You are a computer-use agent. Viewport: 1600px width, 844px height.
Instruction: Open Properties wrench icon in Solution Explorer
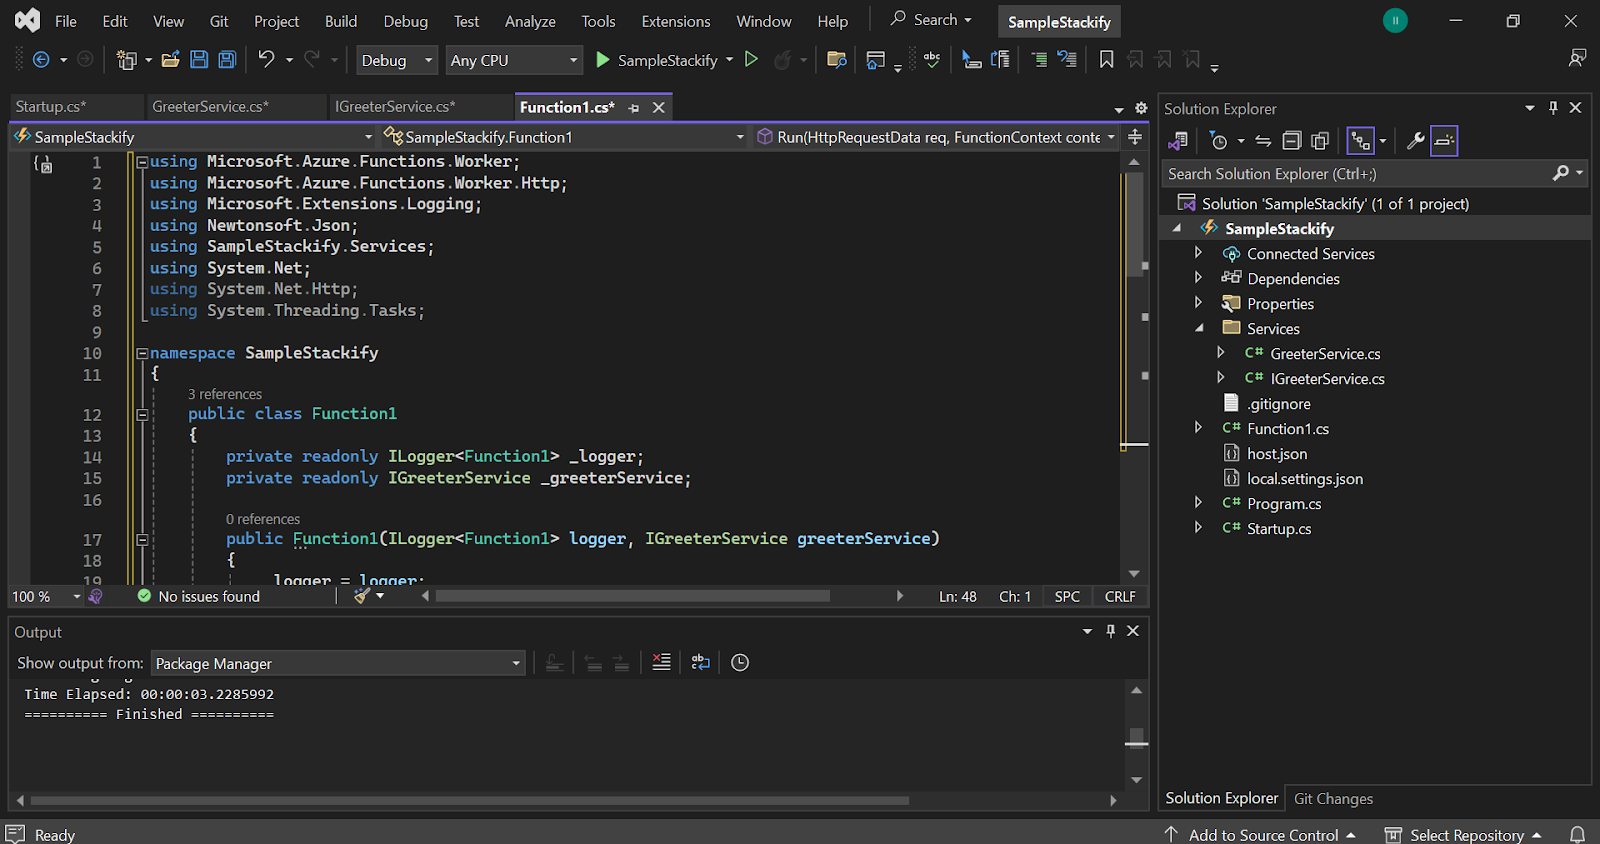(1415, 141)
